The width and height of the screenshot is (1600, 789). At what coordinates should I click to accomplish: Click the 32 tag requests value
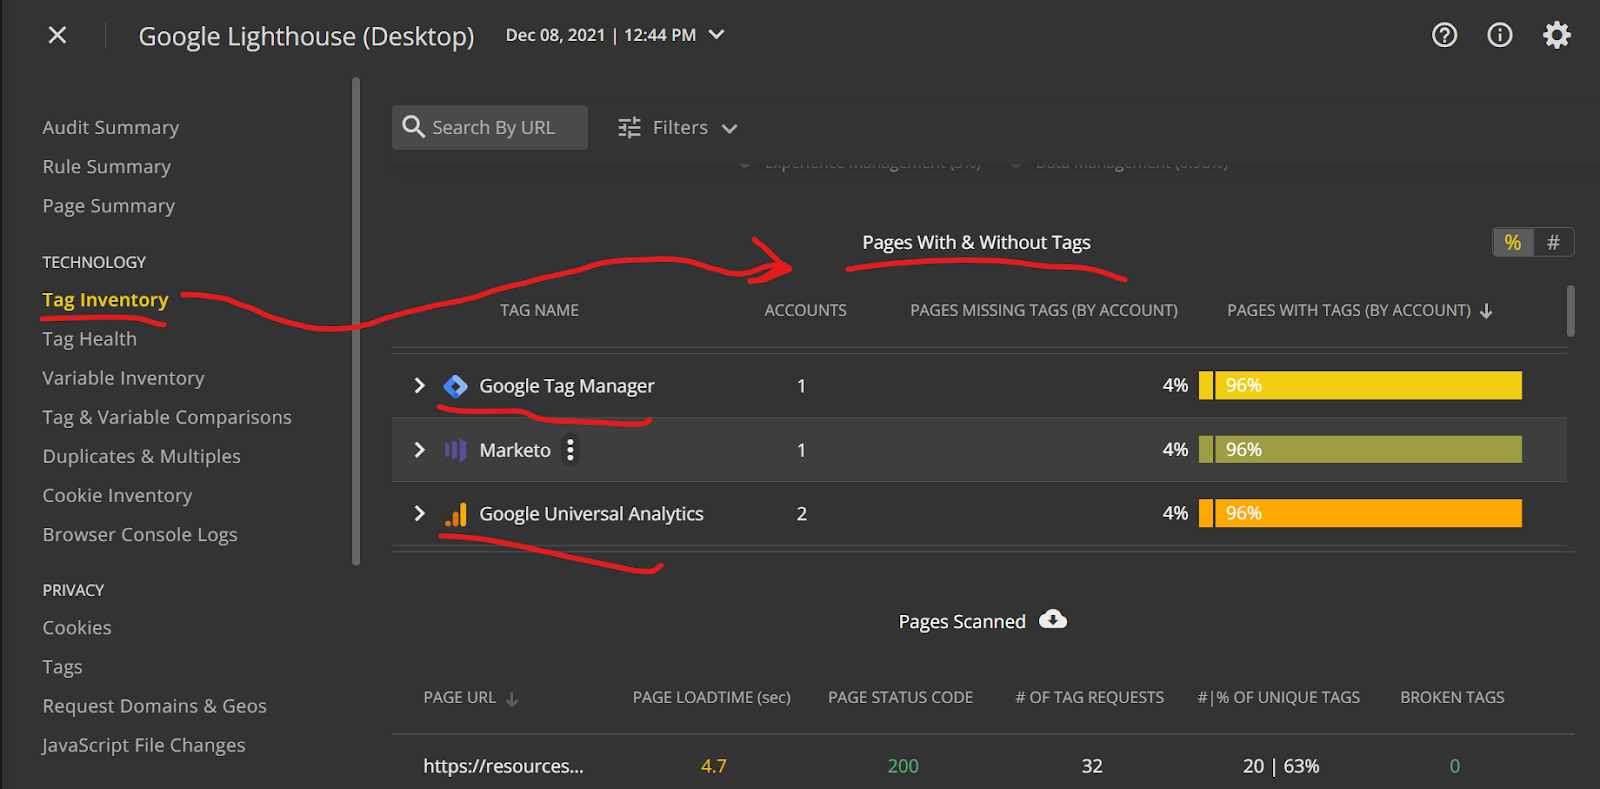[x=1092, y=766]
